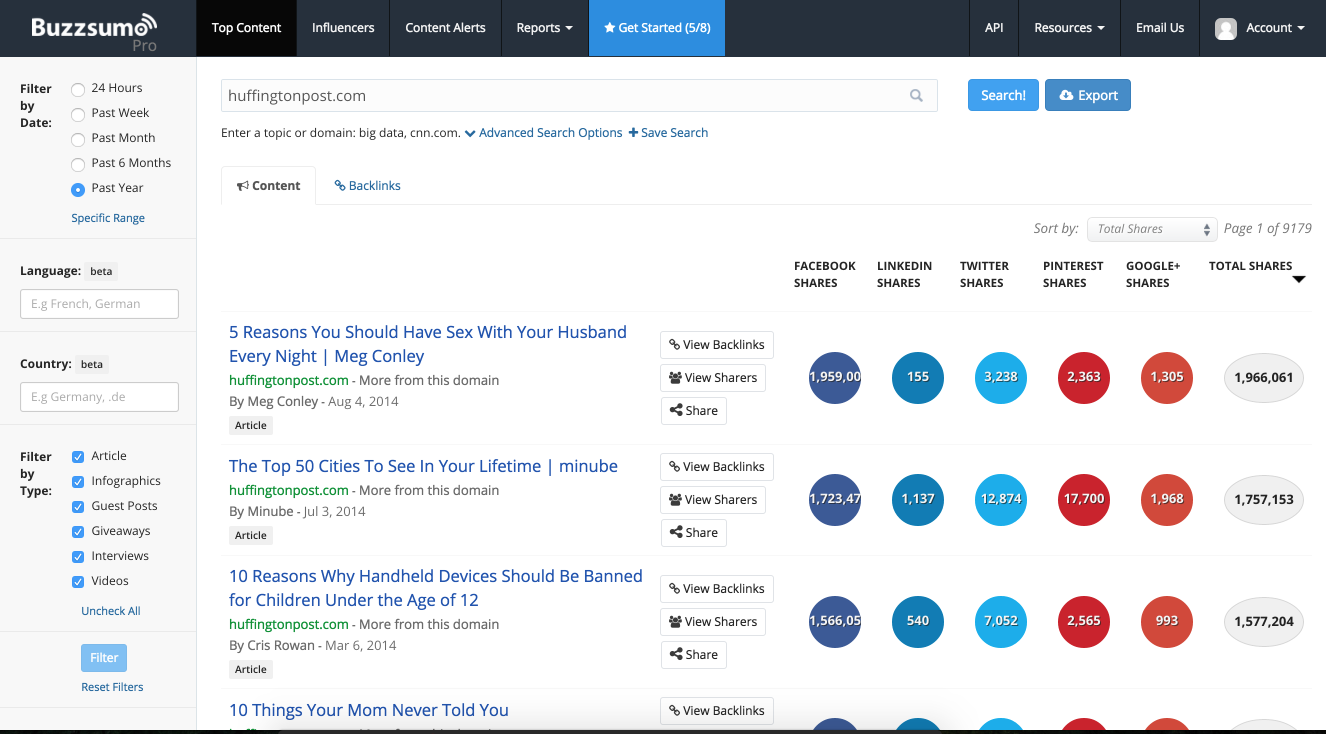Select the Past Year date filter
Image resolution: width=1326 pixels, height=734 pixels.
[78, 189]
